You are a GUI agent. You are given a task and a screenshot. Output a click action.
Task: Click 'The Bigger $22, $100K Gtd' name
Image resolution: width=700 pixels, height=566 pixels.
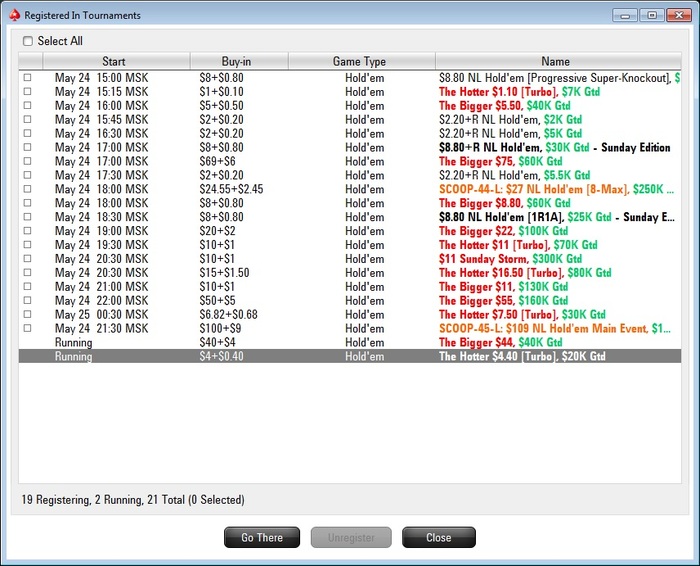click(x=503, y=231)
